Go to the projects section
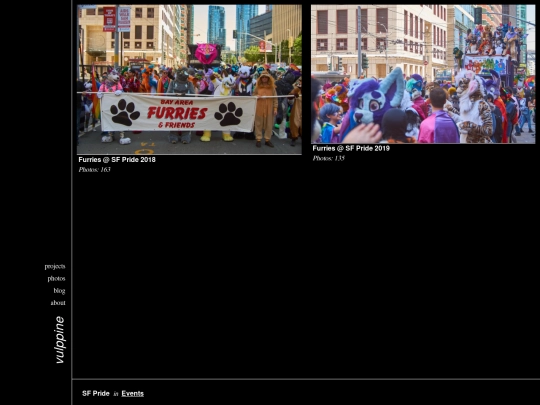The width and height of the screenshot is (540, 405). (55, 267)
